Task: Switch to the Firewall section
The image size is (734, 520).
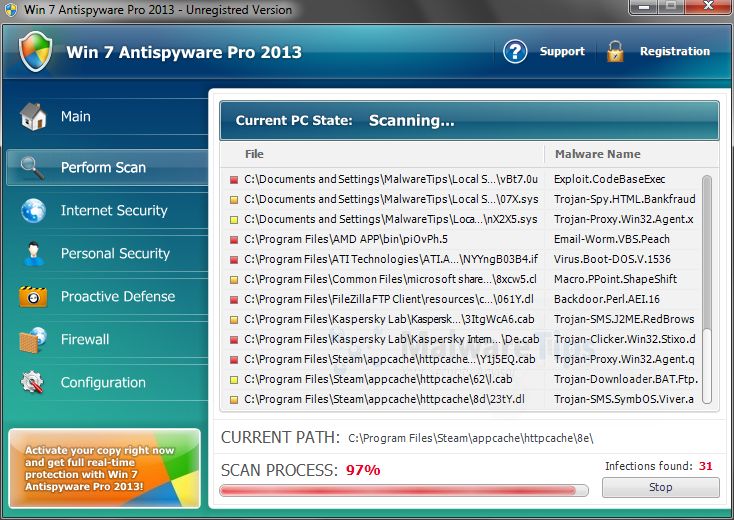Action: 107,340
